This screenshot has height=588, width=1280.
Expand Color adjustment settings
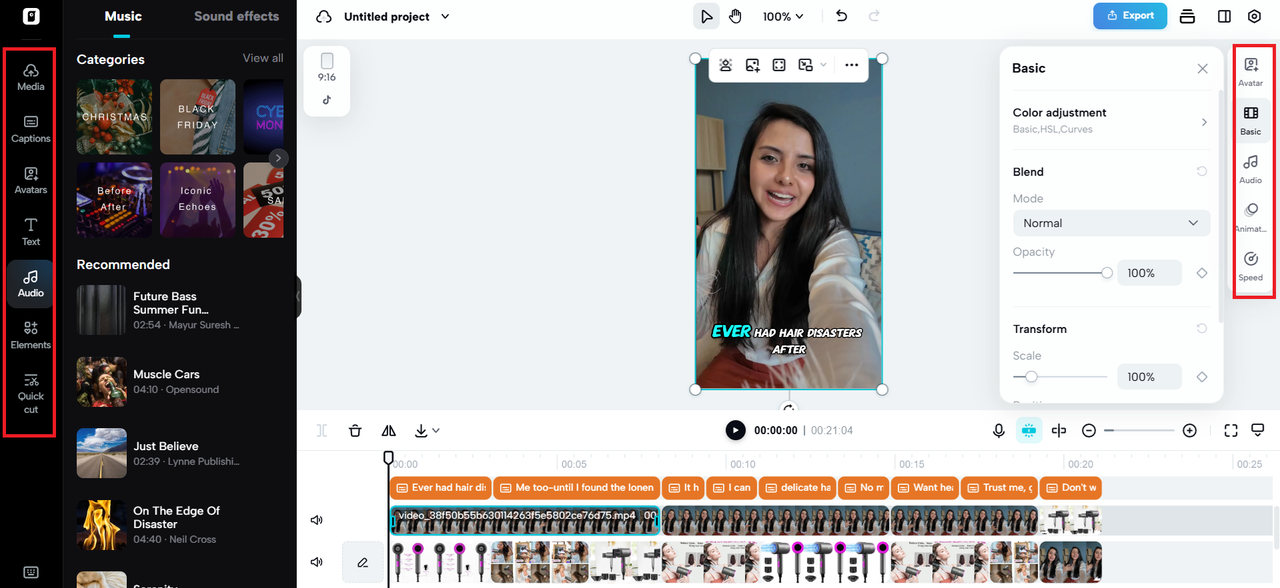(x=1111, y=120)
